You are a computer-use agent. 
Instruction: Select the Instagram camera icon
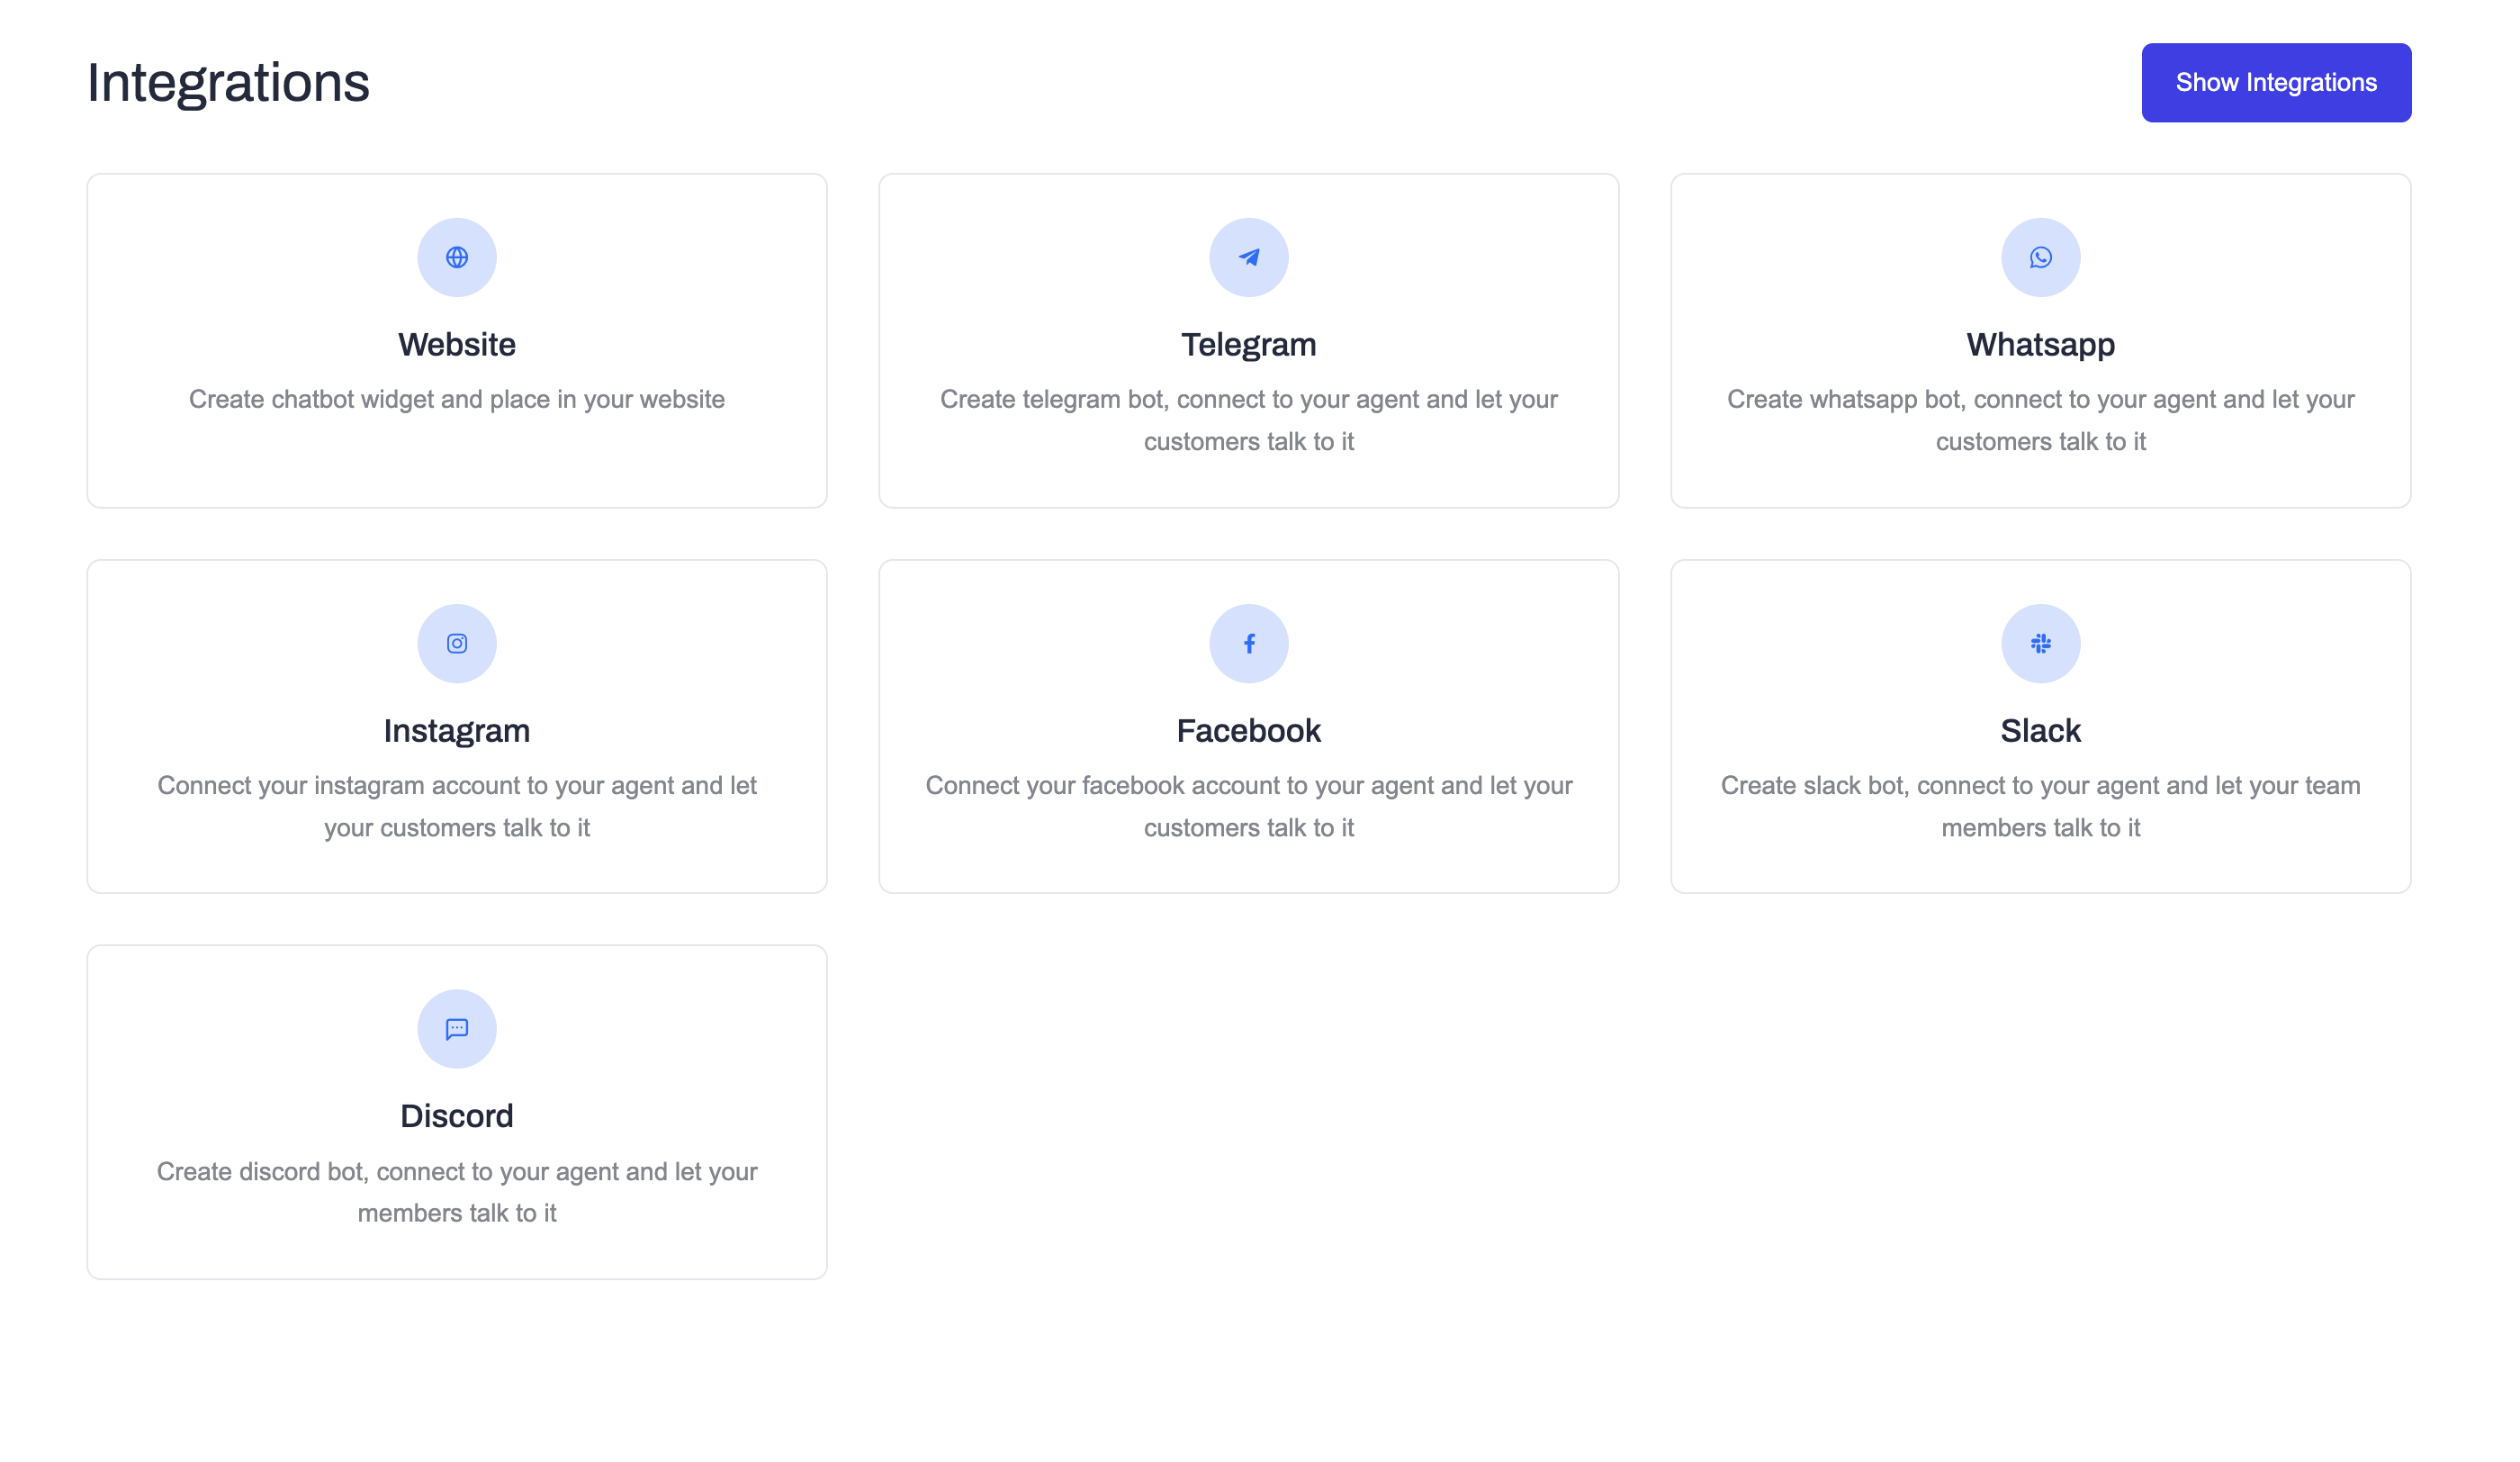(456, 643)
